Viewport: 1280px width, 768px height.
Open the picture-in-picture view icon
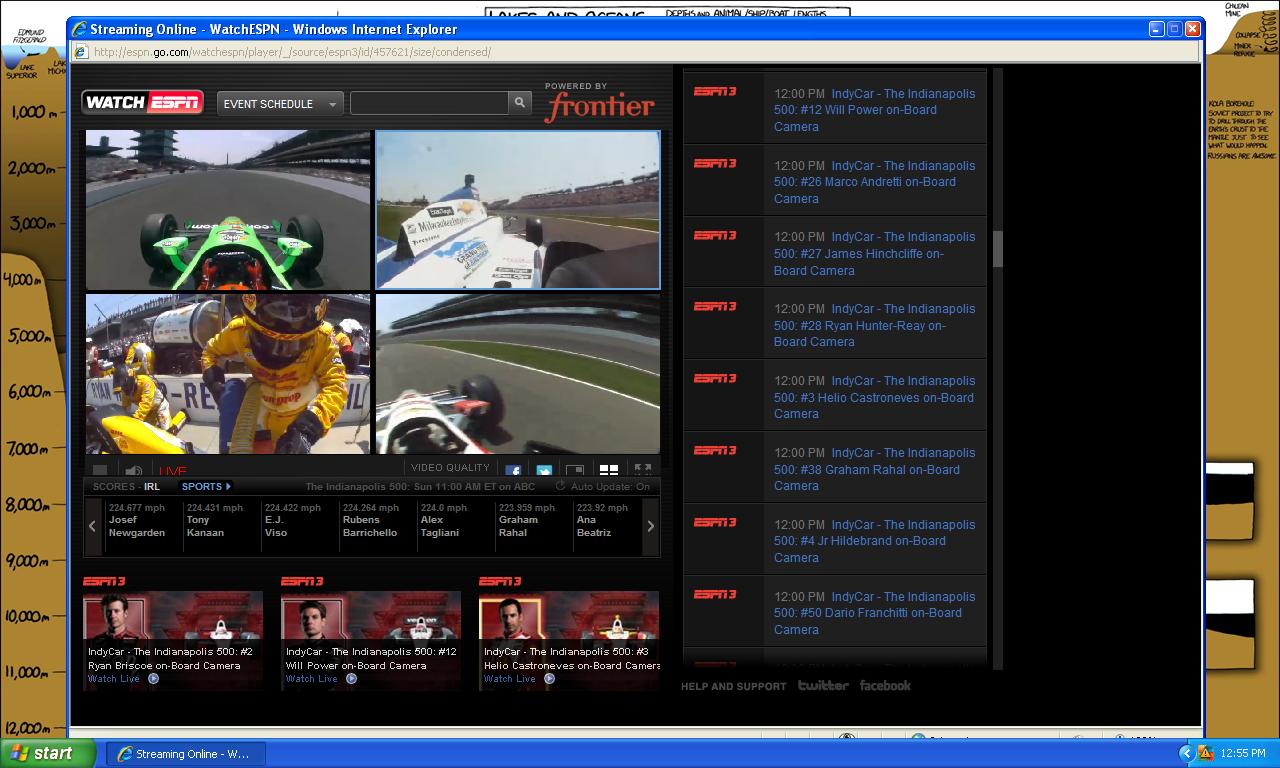coord(575,470)
